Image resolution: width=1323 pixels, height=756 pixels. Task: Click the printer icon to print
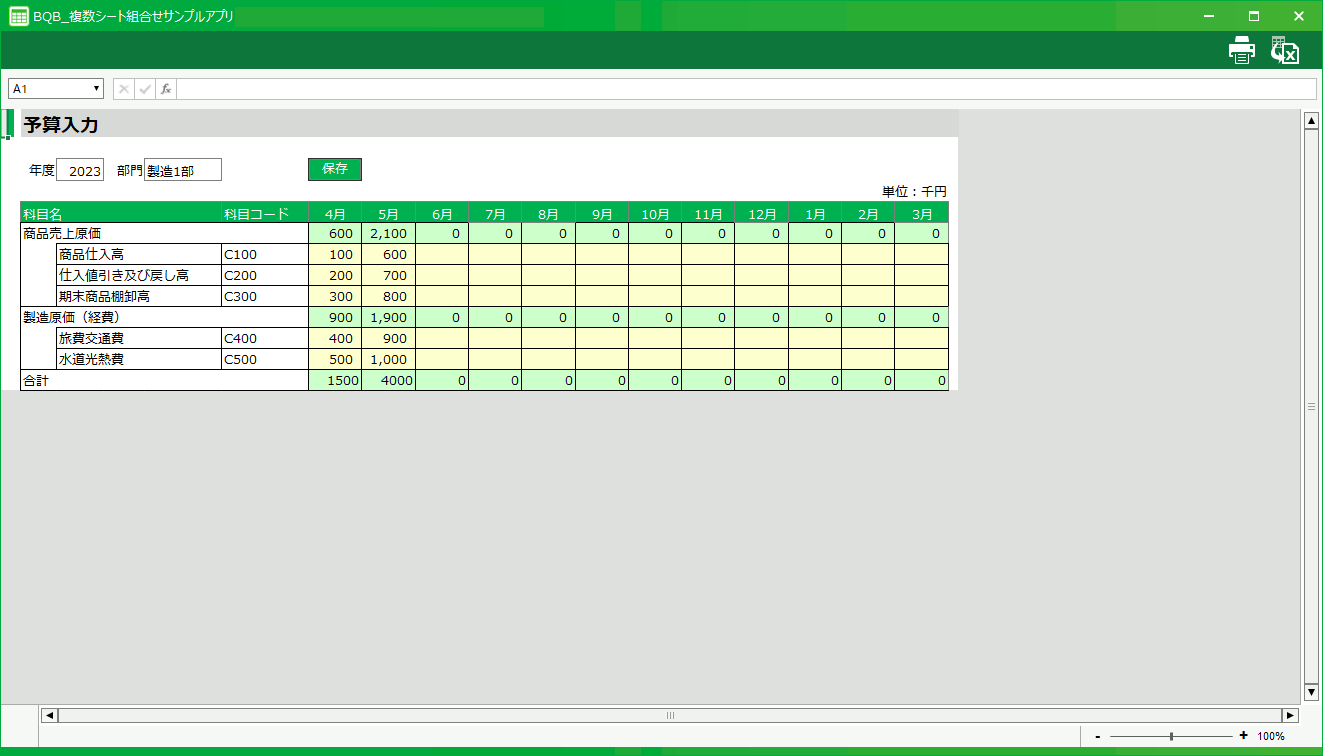(x=1241, y=51)
